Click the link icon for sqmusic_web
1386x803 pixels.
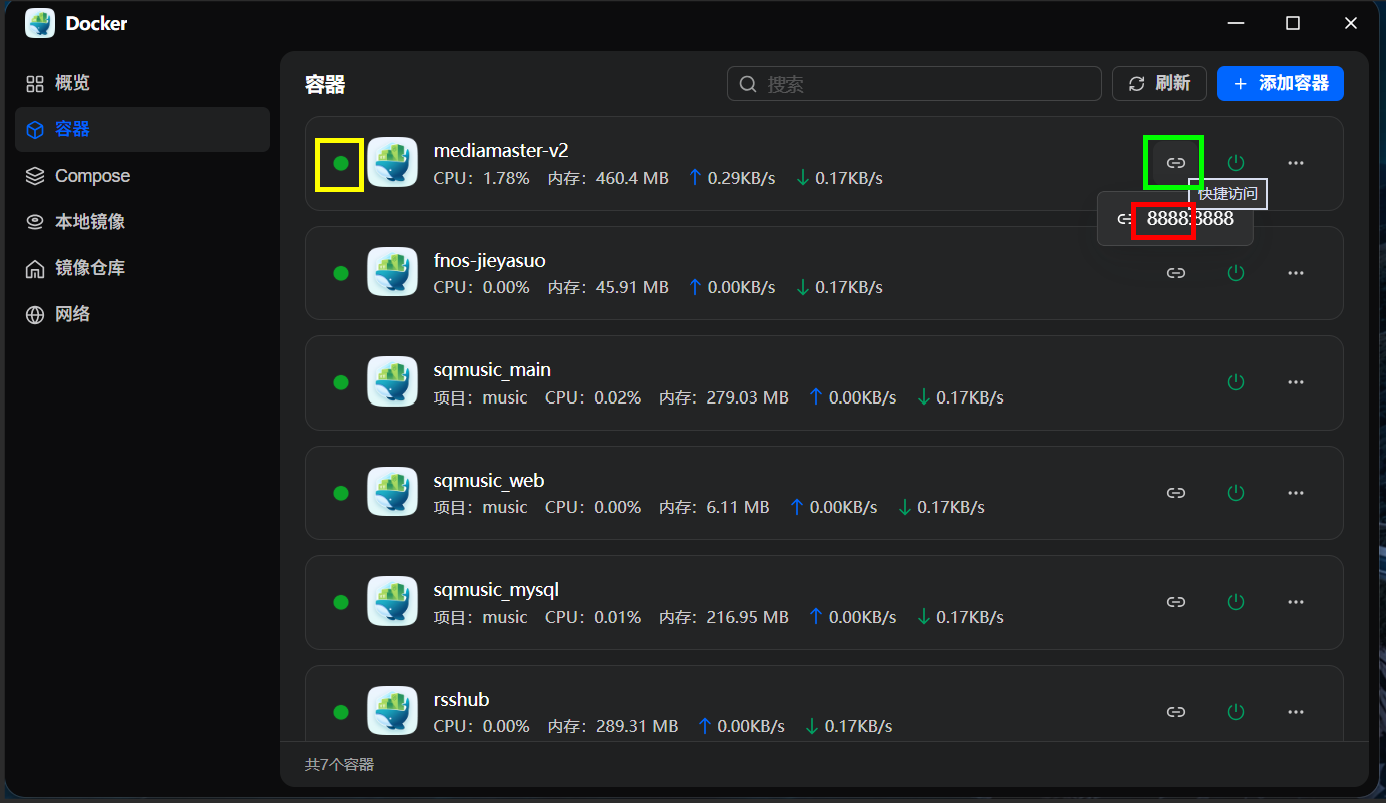(x=1176, y=492)
